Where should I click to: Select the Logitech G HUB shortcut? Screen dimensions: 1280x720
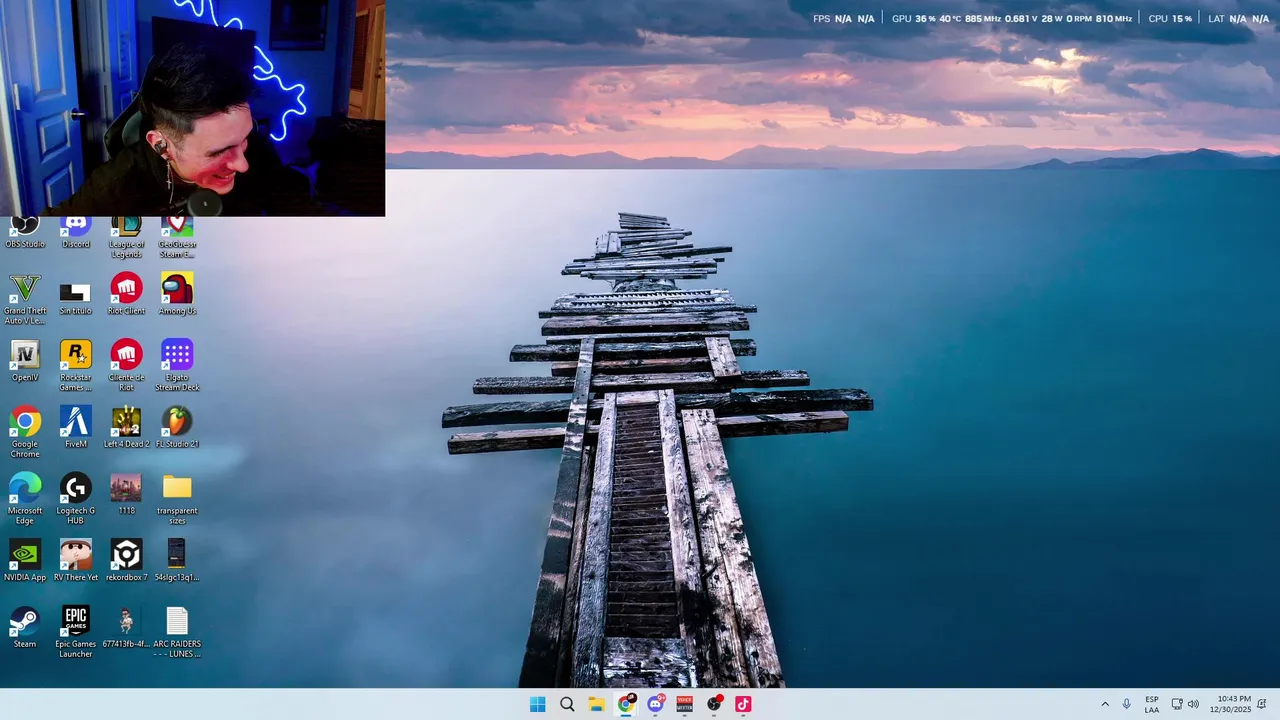[x=75, y=499]
